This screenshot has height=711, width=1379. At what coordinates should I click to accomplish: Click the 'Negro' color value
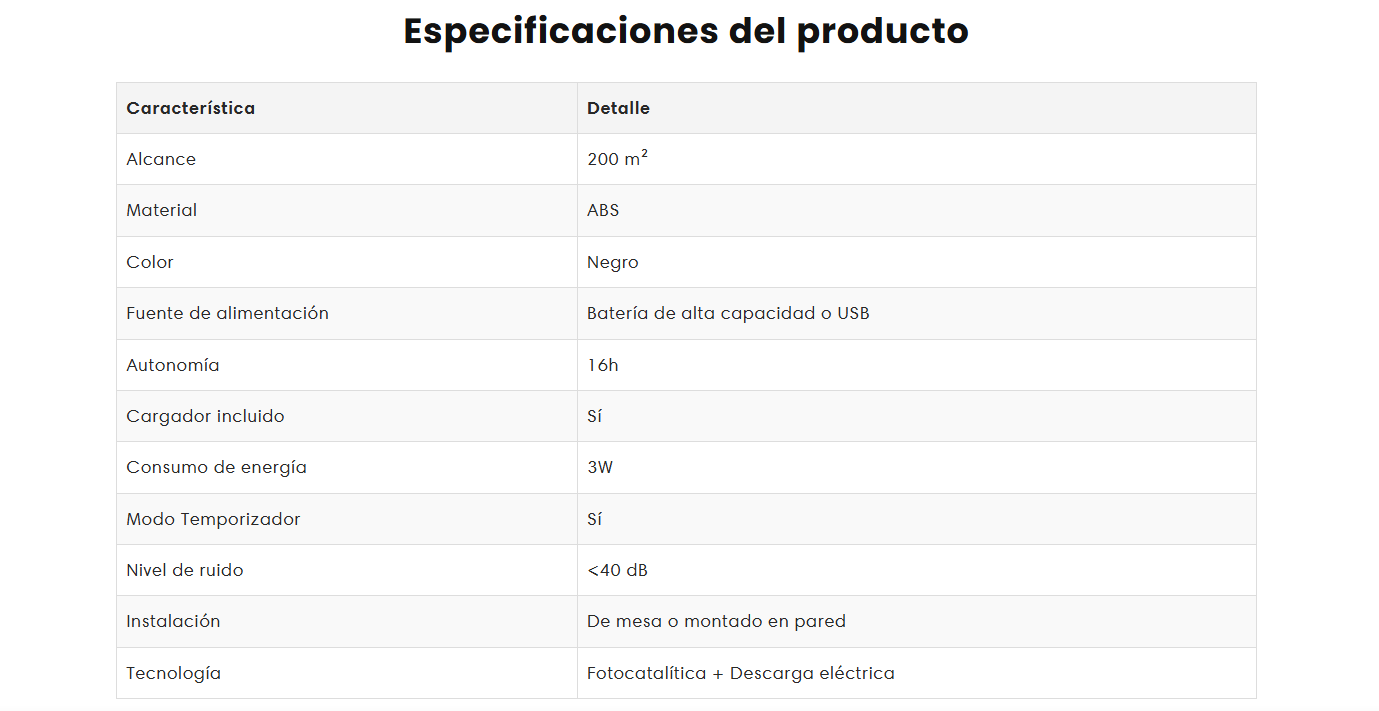pos(612,262)
